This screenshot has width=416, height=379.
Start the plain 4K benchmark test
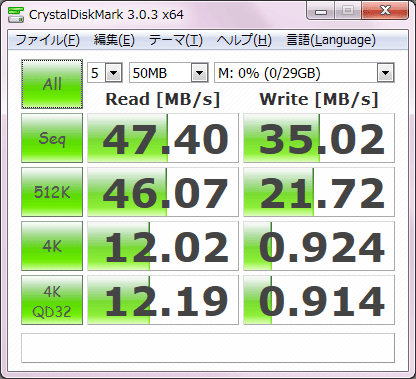[52, 246]
